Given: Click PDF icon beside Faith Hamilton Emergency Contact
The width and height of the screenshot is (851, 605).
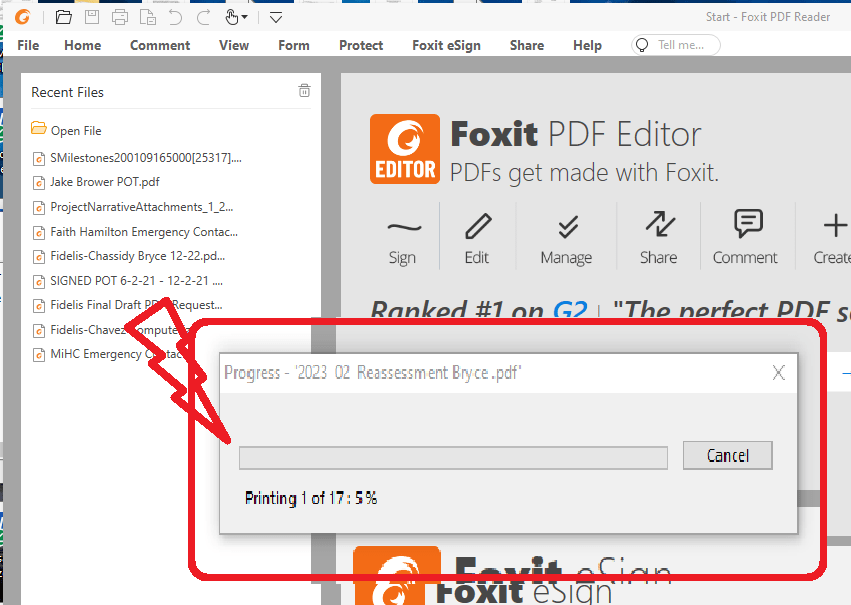Looking at the screenshot, I should [39, 233].
